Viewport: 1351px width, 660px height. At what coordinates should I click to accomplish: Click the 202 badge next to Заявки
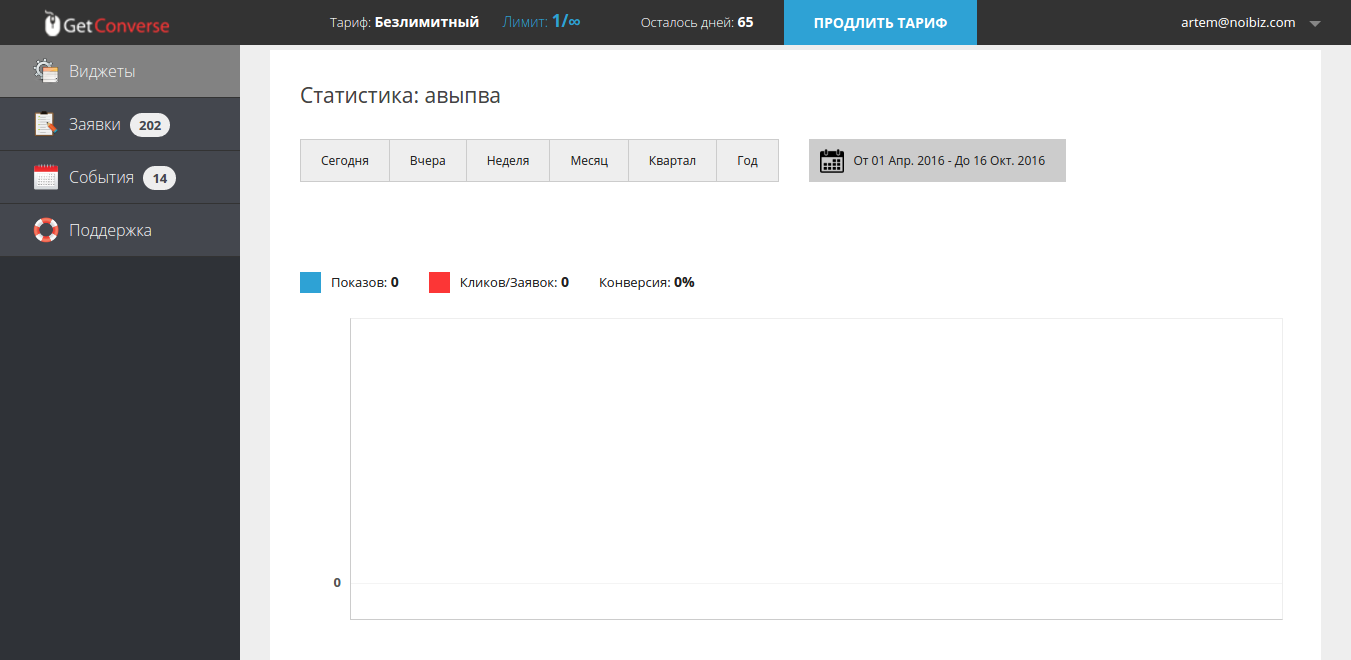click(150, 125)
